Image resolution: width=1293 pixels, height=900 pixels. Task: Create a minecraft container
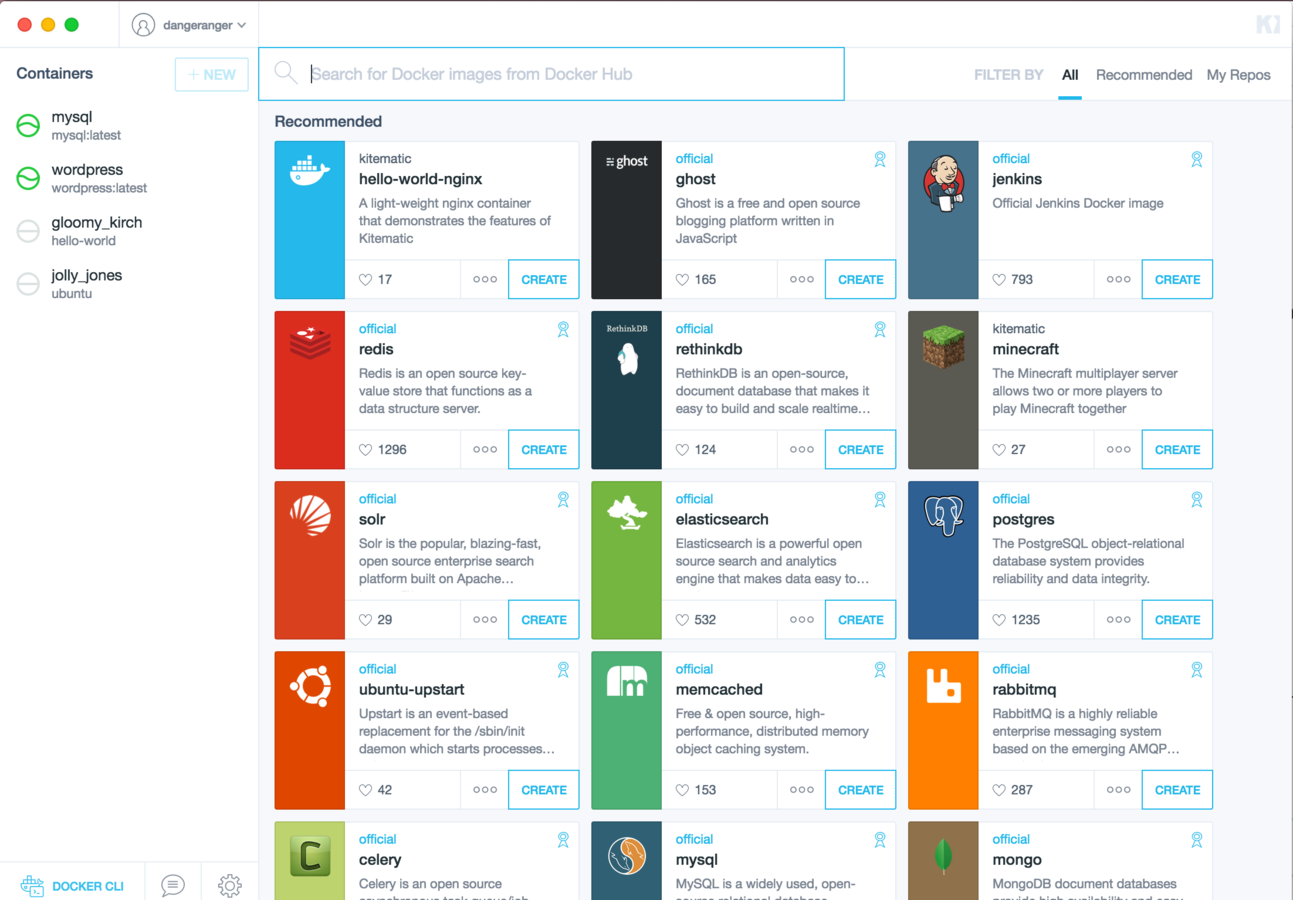(1177, 450)
